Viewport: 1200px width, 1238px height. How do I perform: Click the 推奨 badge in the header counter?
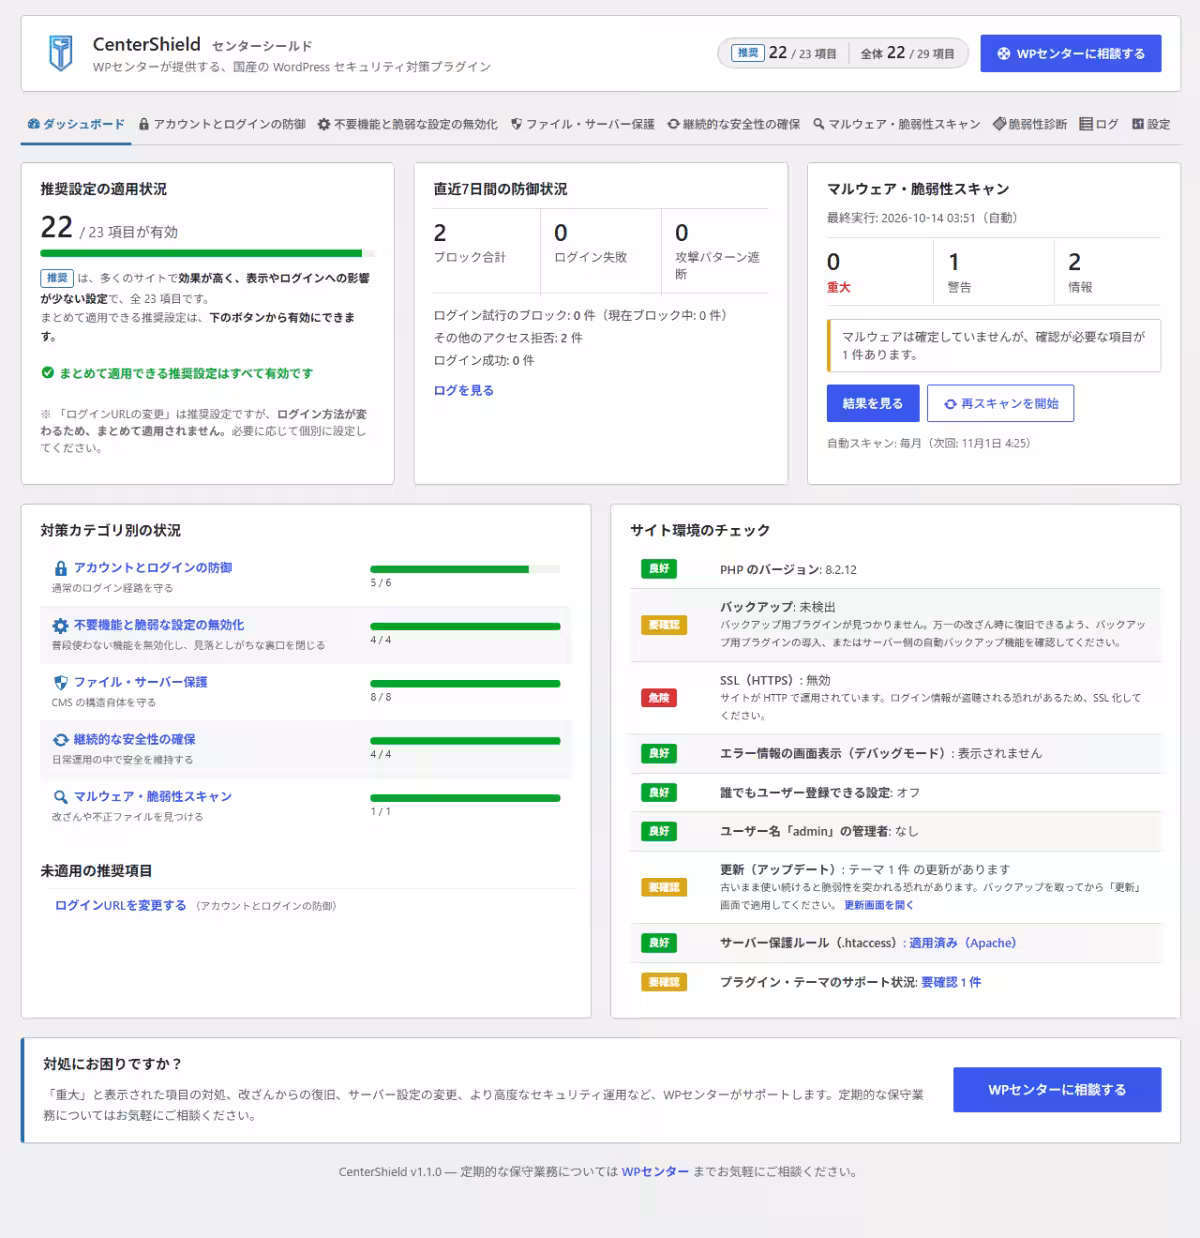(x=748, y=53)
